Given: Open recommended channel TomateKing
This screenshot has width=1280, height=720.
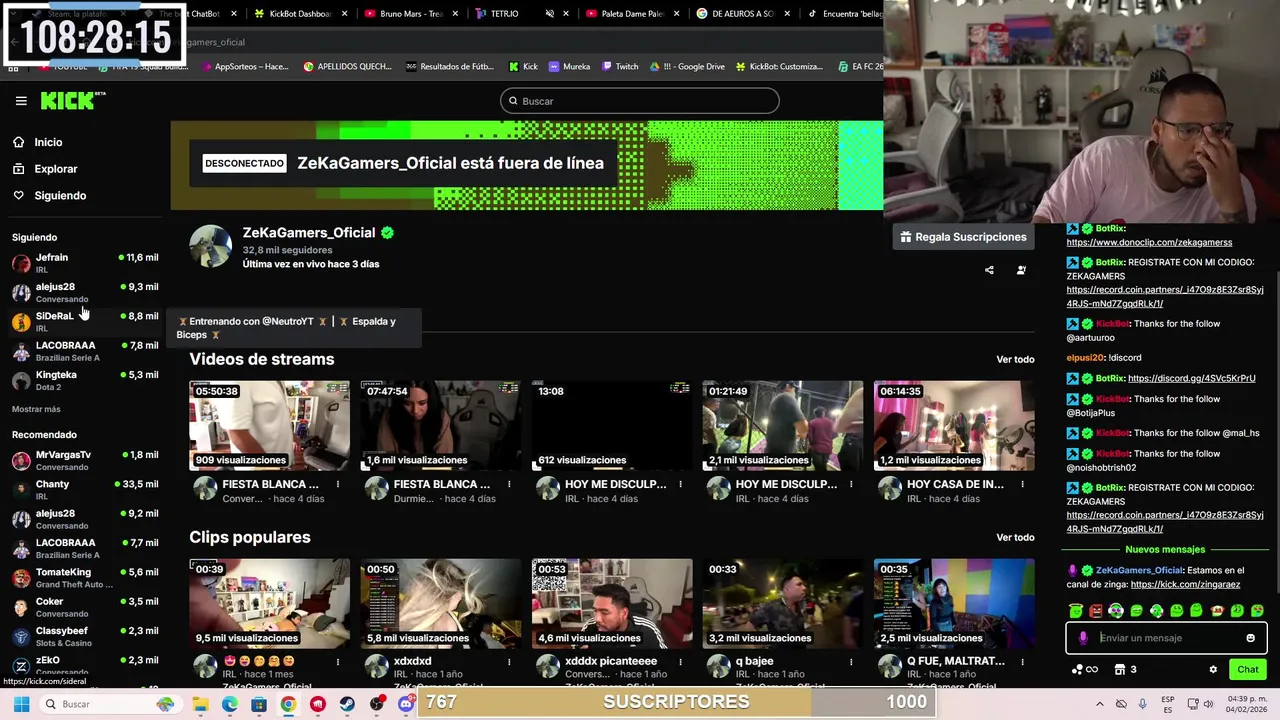Looking at the screenshot, I should [x=85, y=577].
